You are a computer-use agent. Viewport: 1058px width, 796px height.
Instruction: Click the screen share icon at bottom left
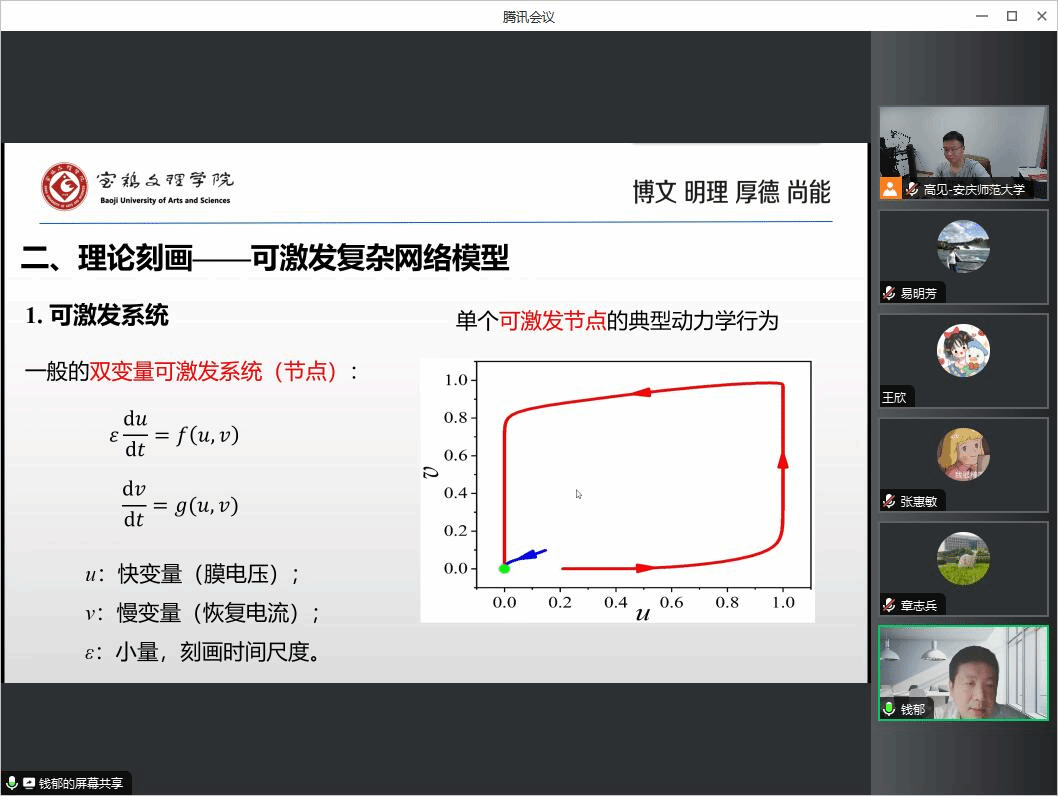[x=29, y=784]
